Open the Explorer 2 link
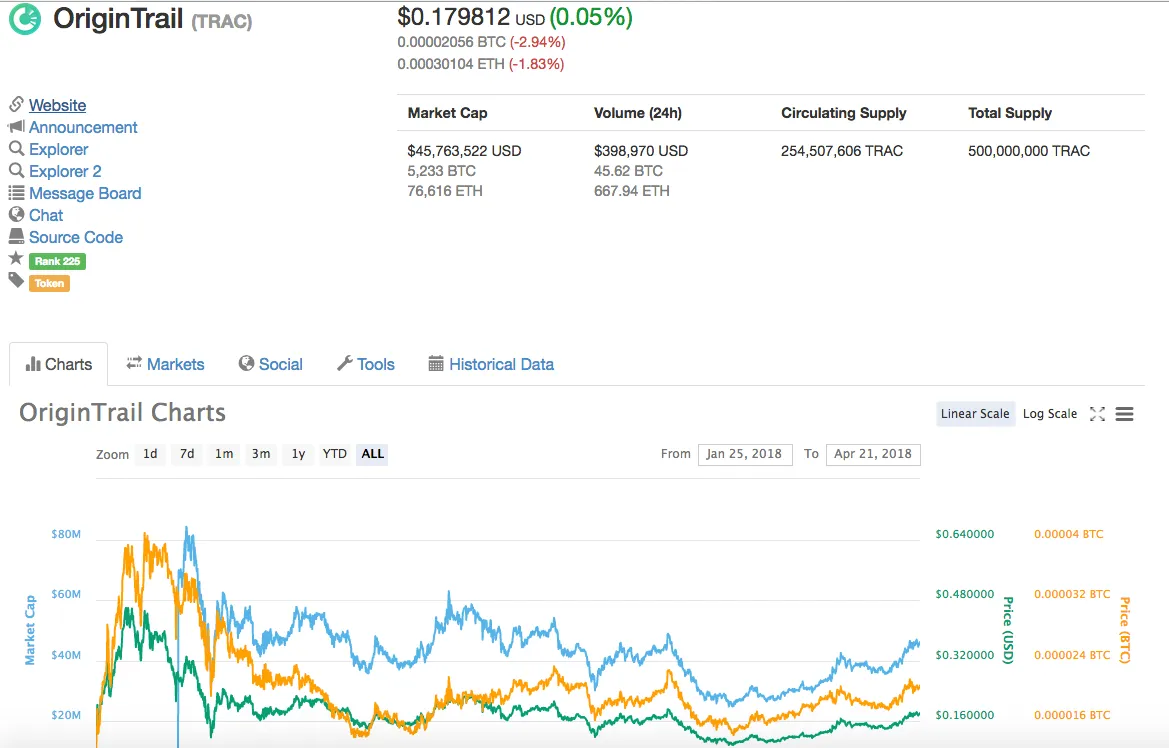 pos(65,172)
